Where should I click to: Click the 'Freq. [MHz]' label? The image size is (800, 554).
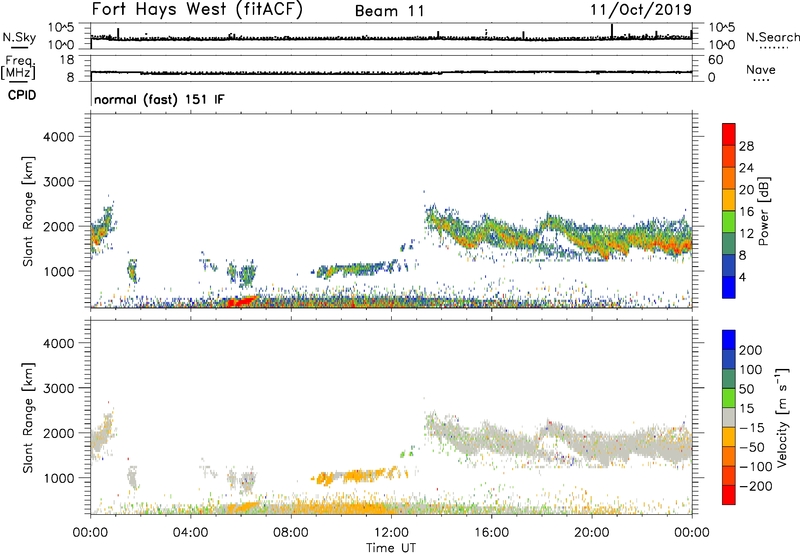18,67
